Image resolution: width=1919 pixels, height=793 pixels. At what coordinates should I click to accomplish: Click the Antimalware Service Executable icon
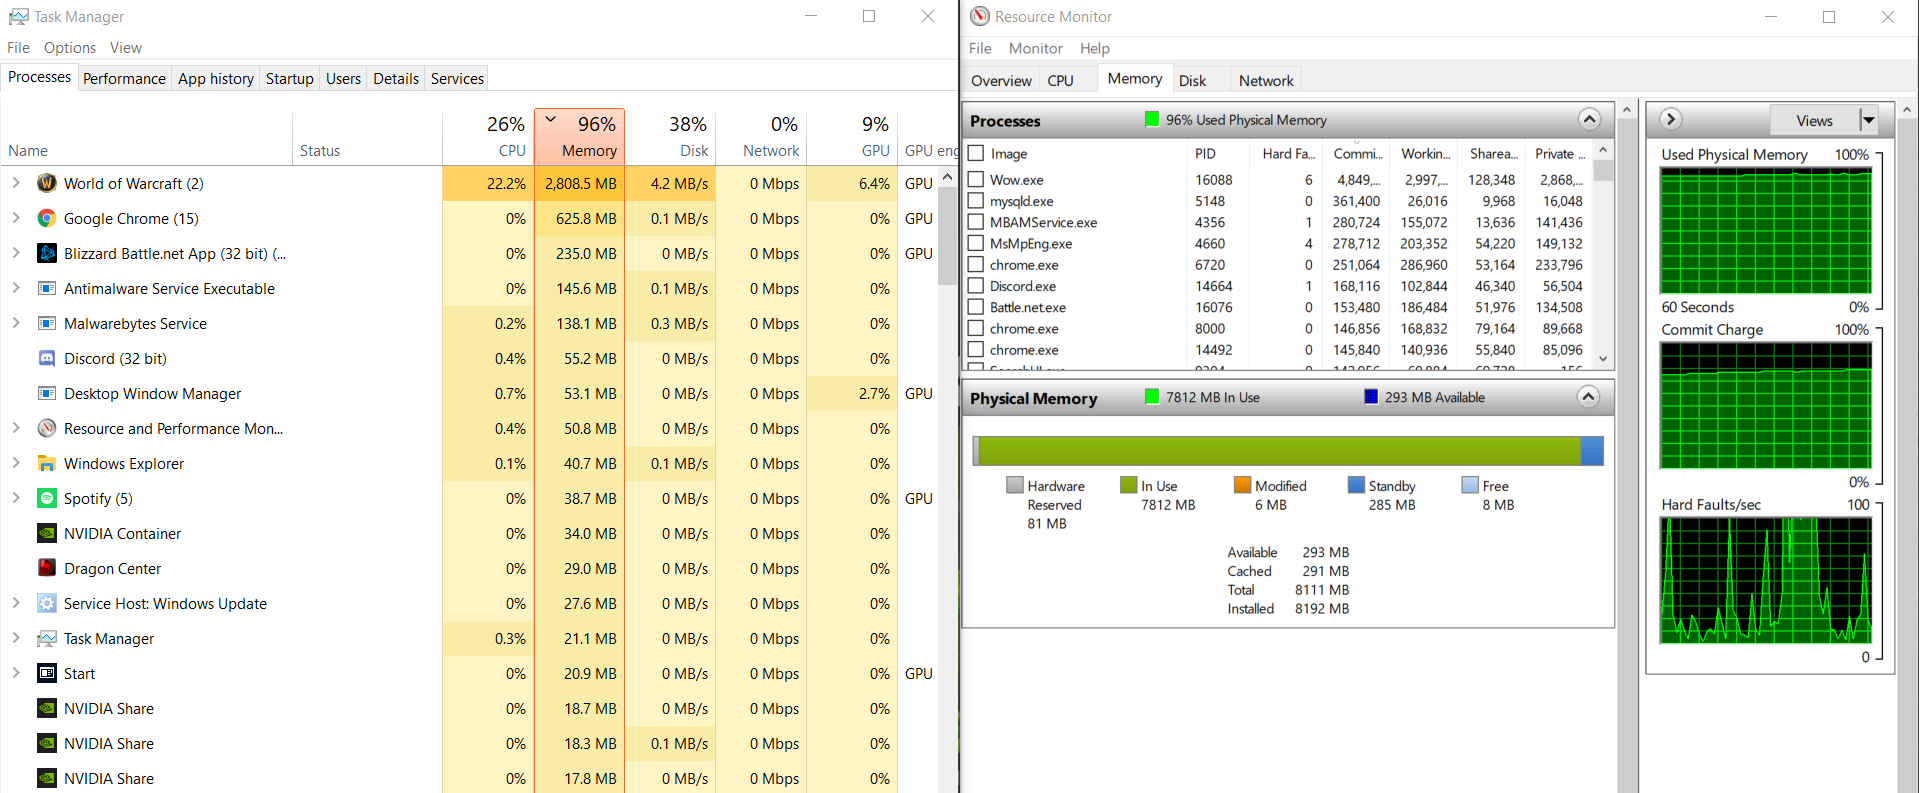[46, 288]
